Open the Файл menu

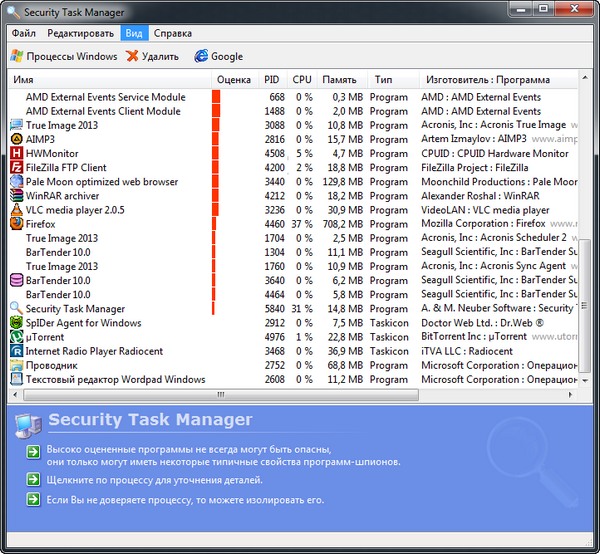pyautogui.click(x=24, y=33)
